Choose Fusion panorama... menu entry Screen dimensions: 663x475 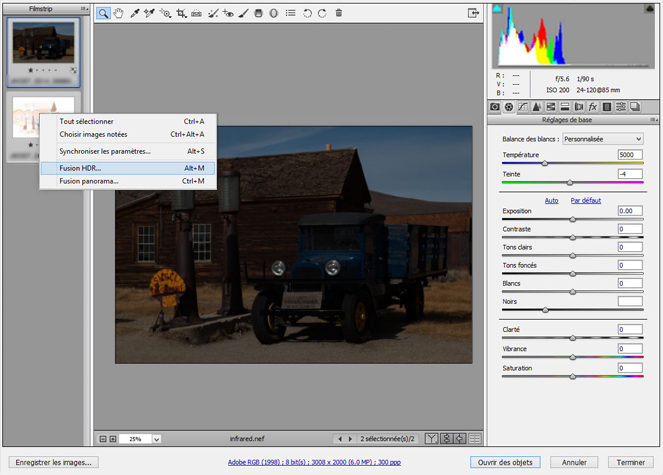[88, 181]
